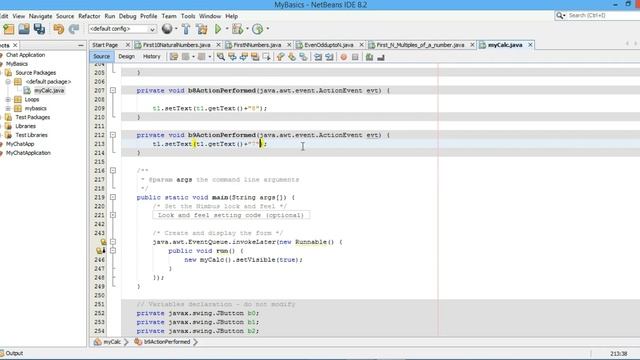The width and height of the screenshot is (640, 360).
Task: Toggle a bookmark on the current line
Action: 303,57
